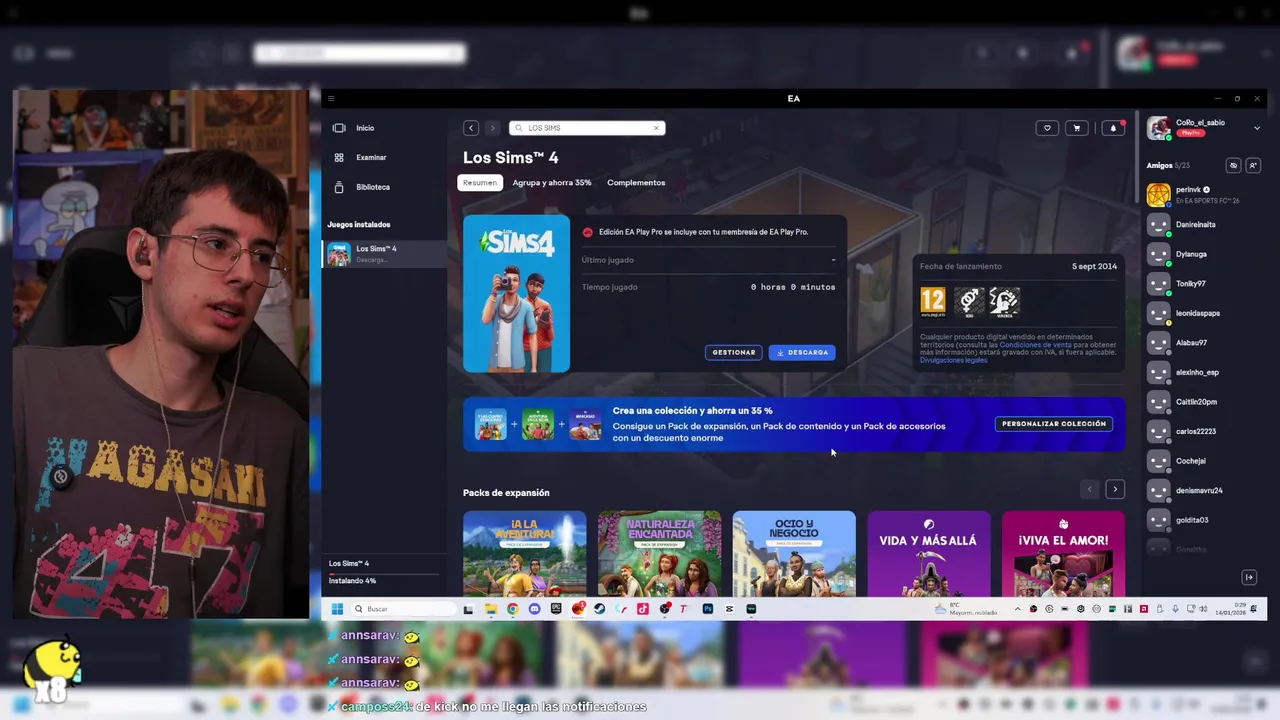The height and width of the screenshot is (720, 1280).
Task: Click the CoRo_el_sabio profile avatar
Action: [x=1158, y=127]
